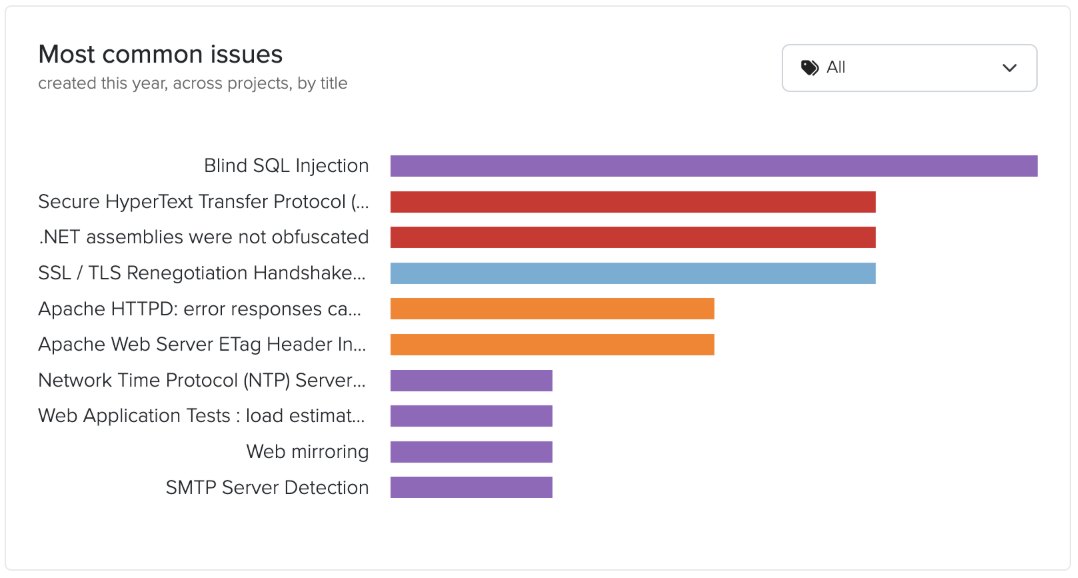Click the Secure HyperText Transfer Protocol bar
Viewport: 1078px width, 578px height.
pos(630,201)
